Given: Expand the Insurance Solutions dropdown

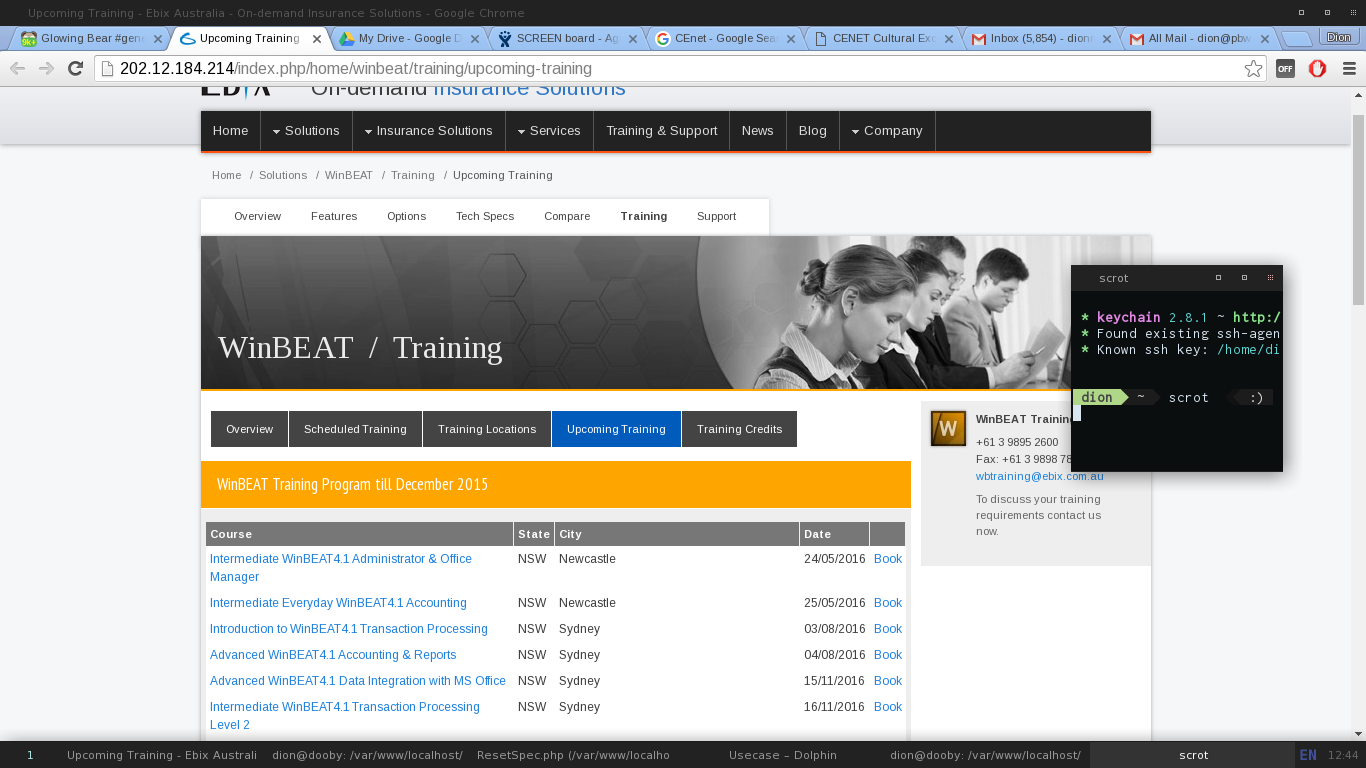Looking at the screenshot, I should pyautogui.click(x=428, y=131).
